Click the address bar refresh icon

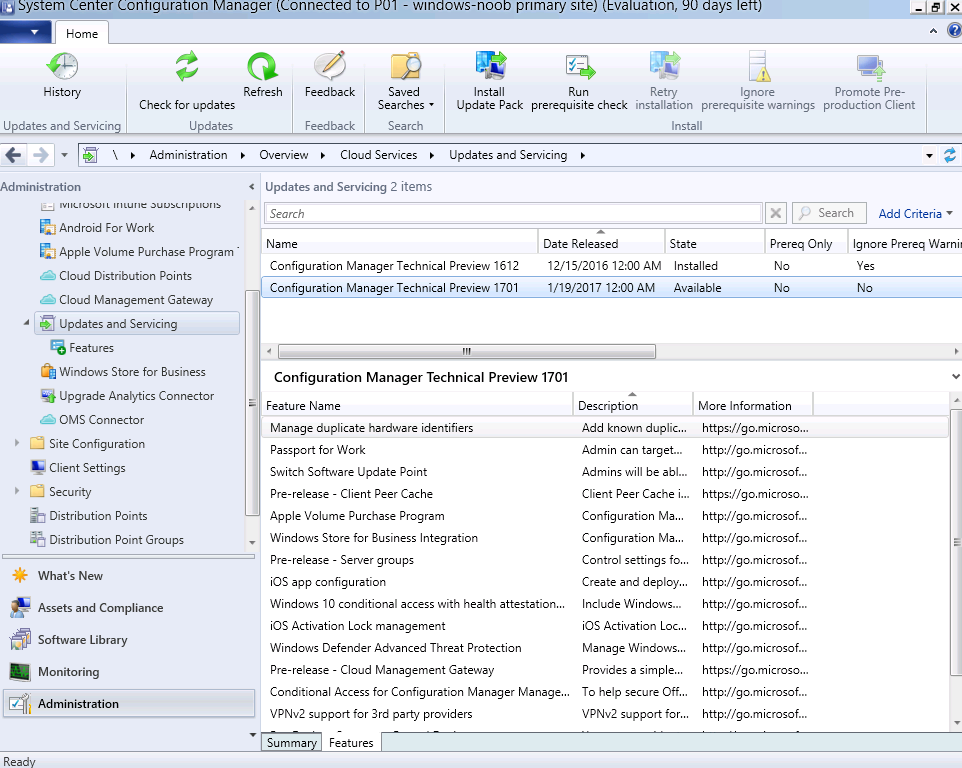point(950,155)
